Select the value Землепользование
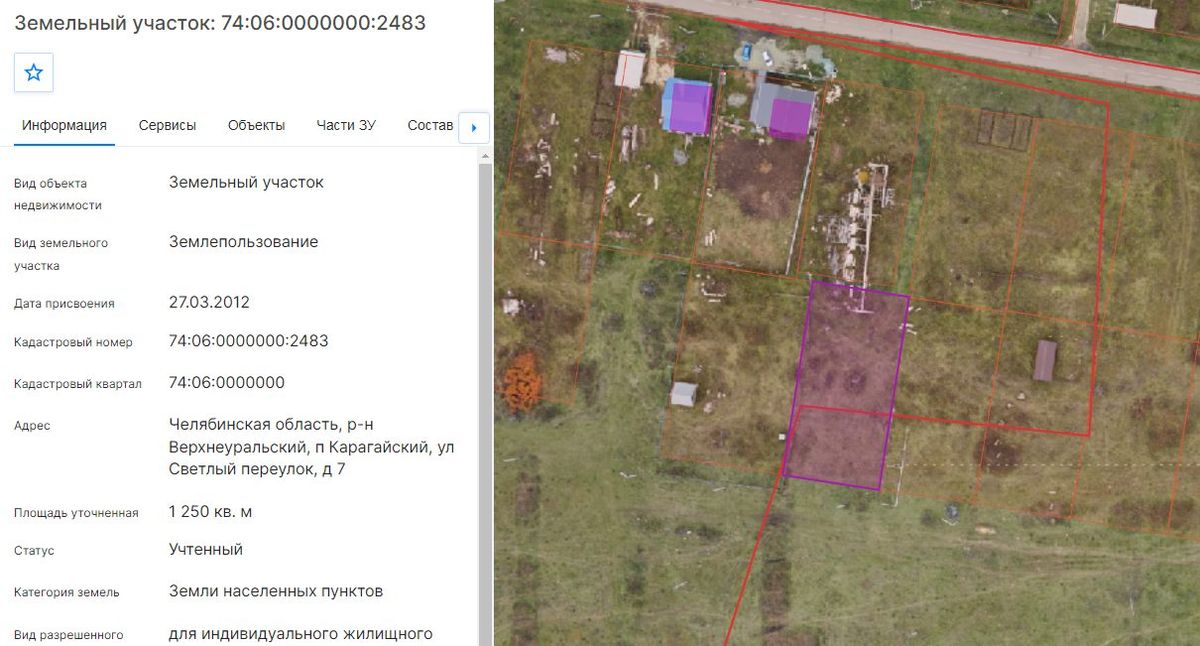The height and width of the screenshot is (646, 1200). point(244,242)
